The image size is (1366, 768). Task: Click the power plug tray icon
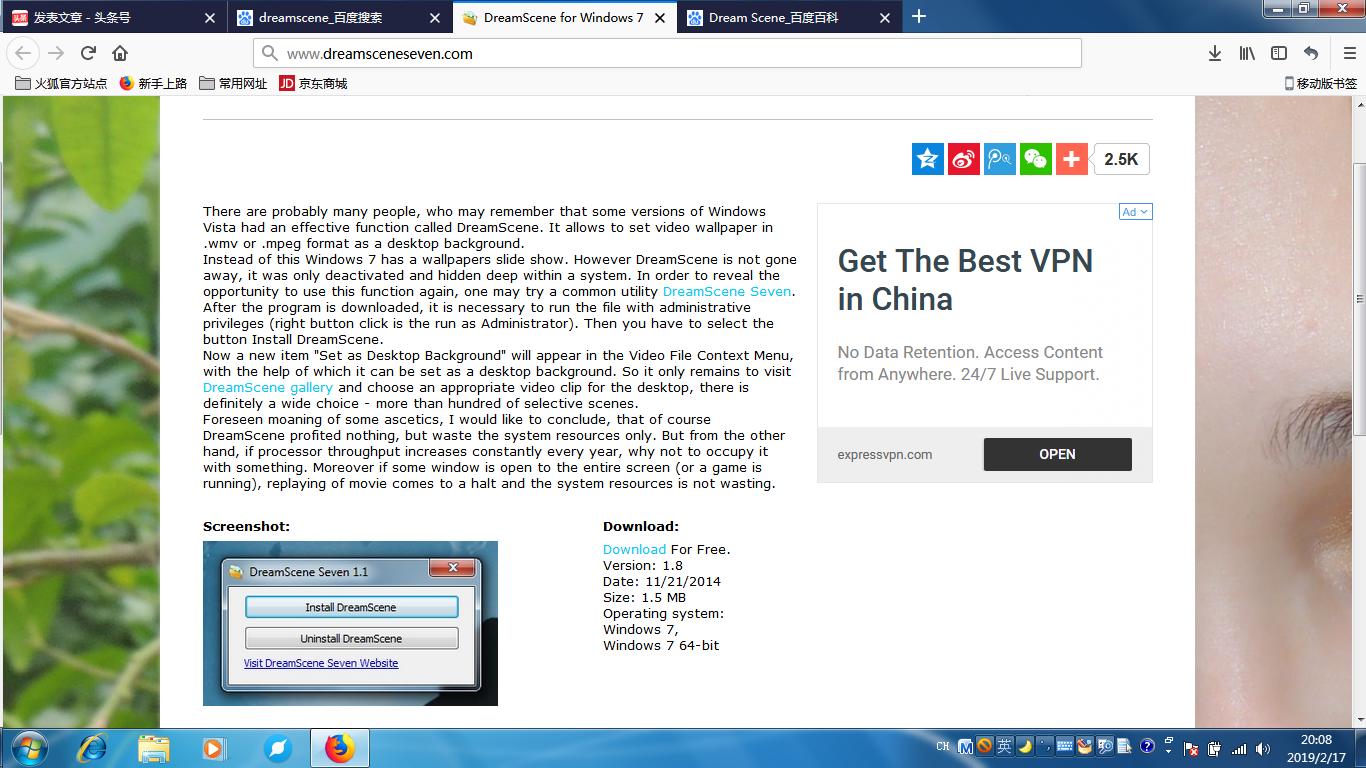coord(1215,748)
